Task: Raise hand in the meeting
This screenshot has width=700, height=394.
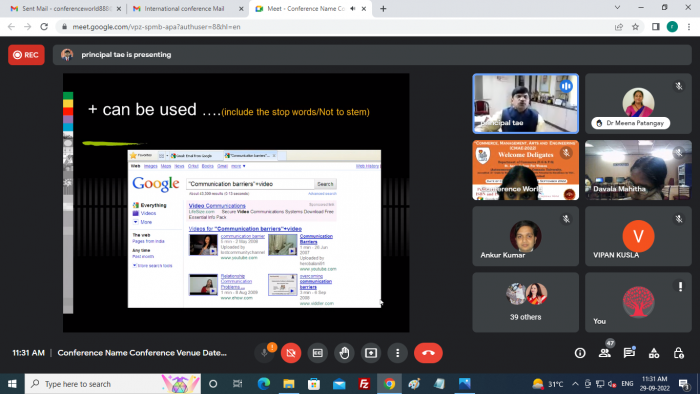Action: pos(344,353)
